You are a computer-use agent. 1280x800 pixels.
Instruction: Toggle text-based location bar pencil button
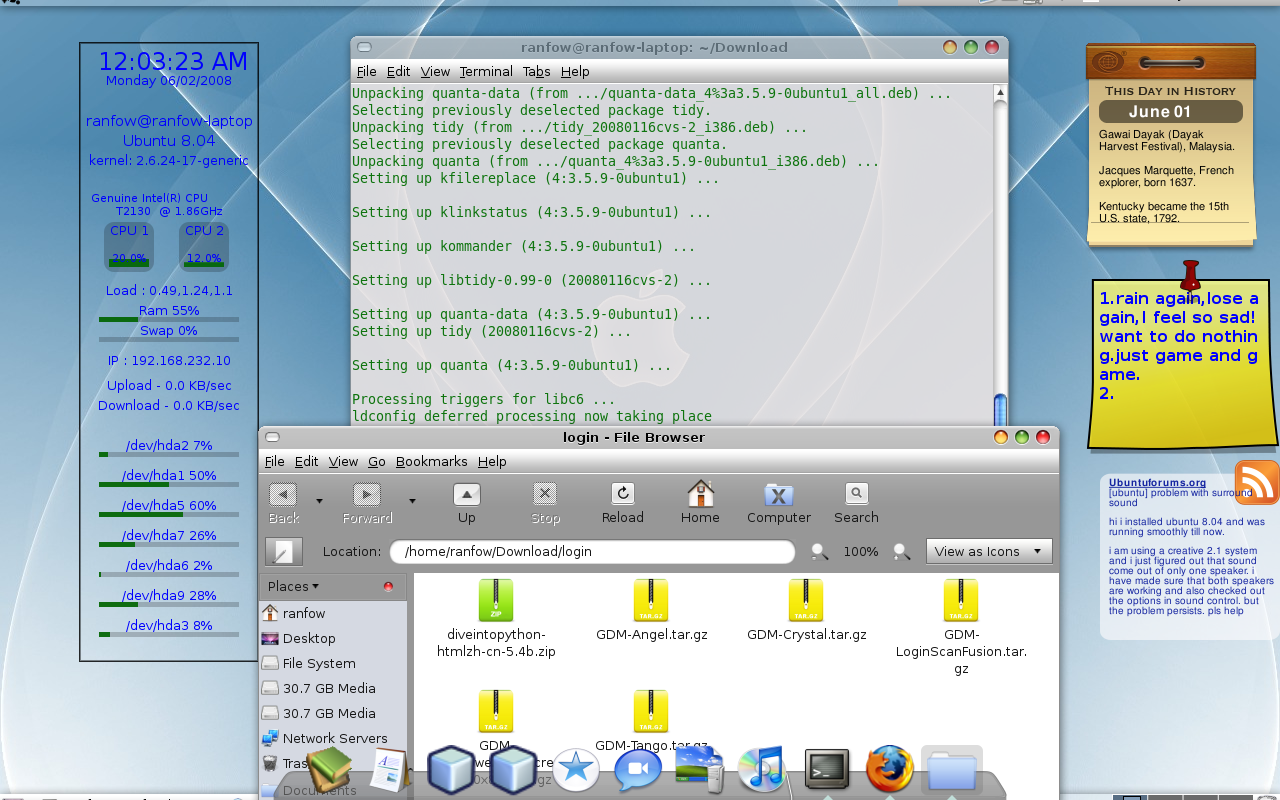tap(284, 551)
